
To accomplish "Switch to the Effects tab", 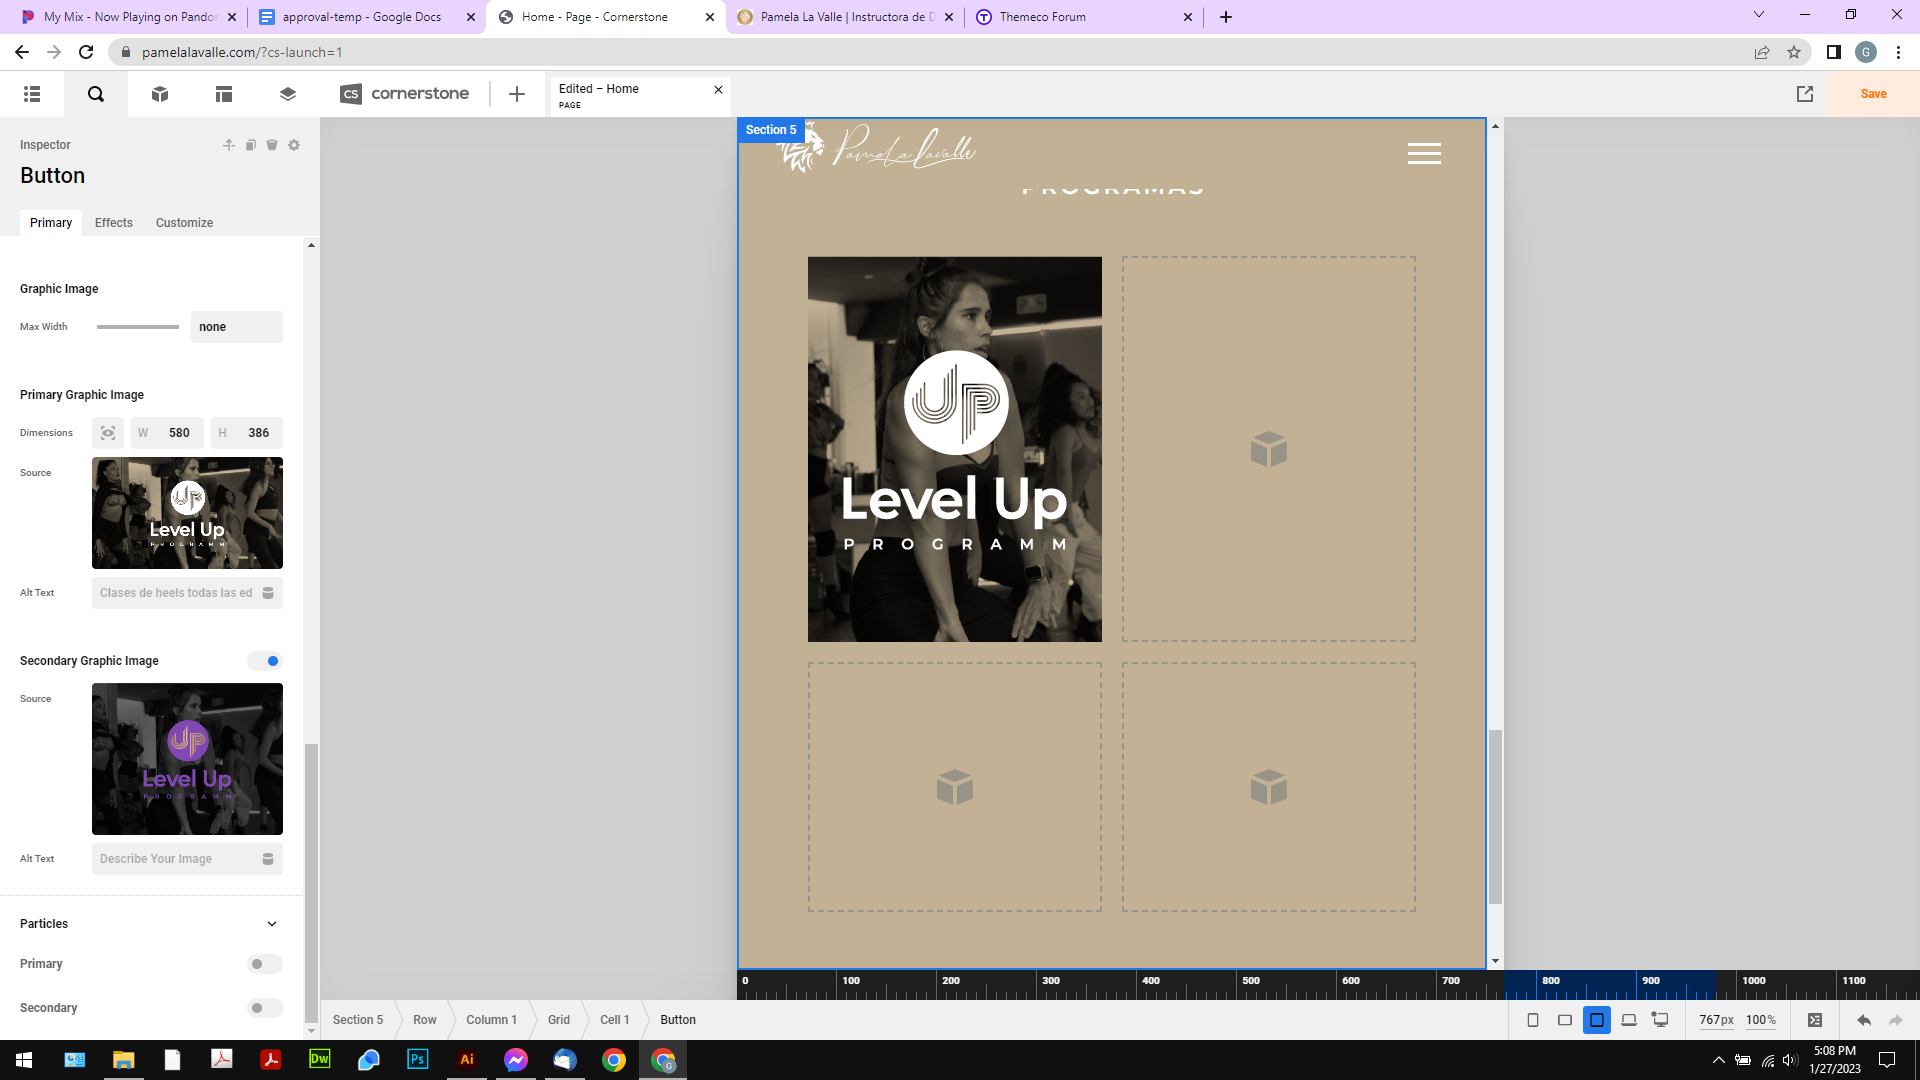I will [x=113, y=223].
